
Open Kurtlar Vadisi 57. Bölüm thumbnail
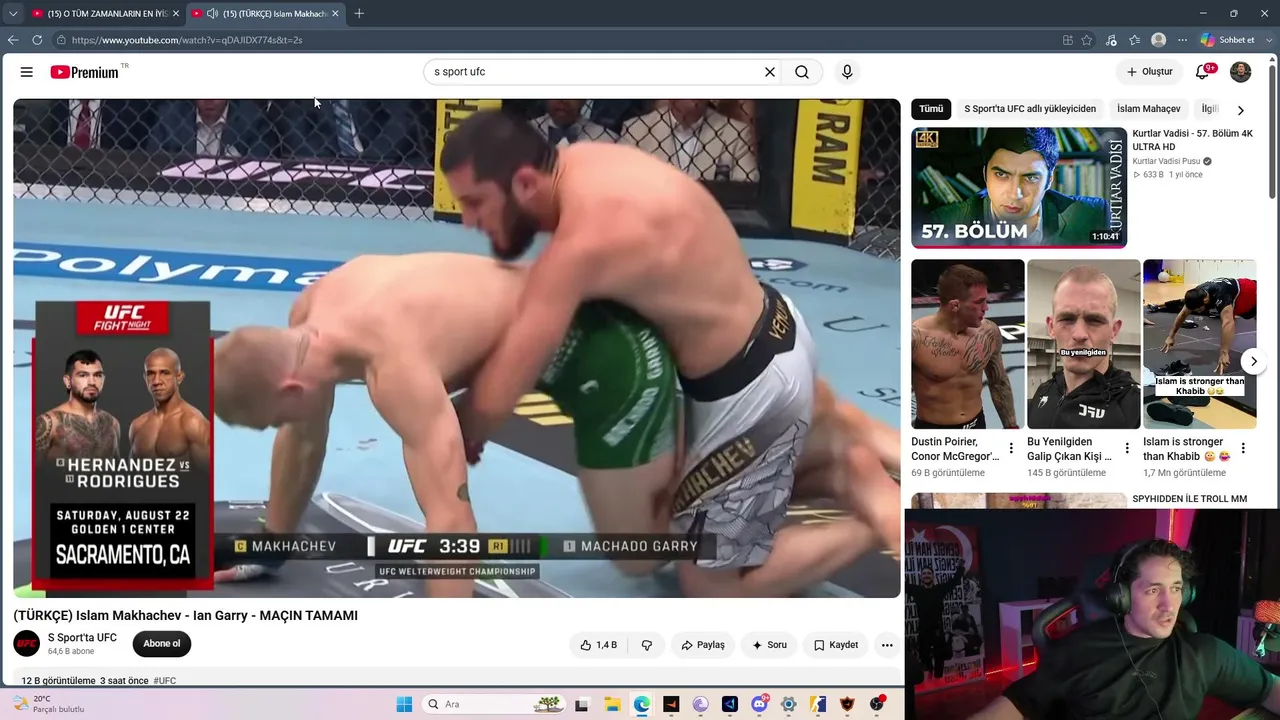[1019, 187]
